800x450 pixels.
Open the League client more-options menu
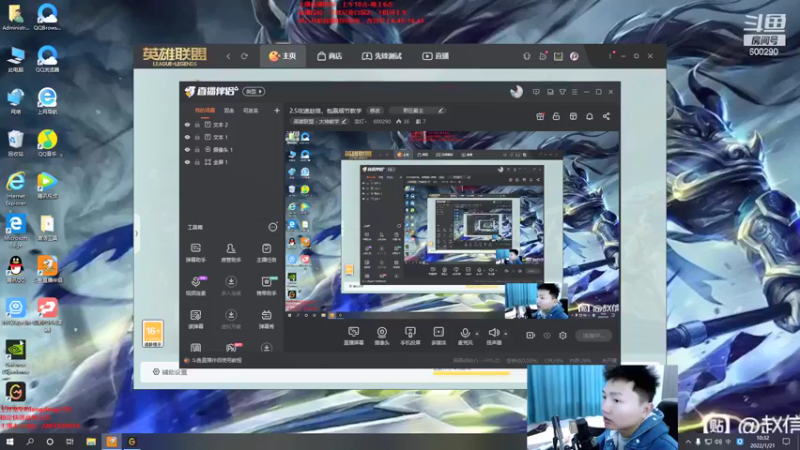[x=610, y=56]
